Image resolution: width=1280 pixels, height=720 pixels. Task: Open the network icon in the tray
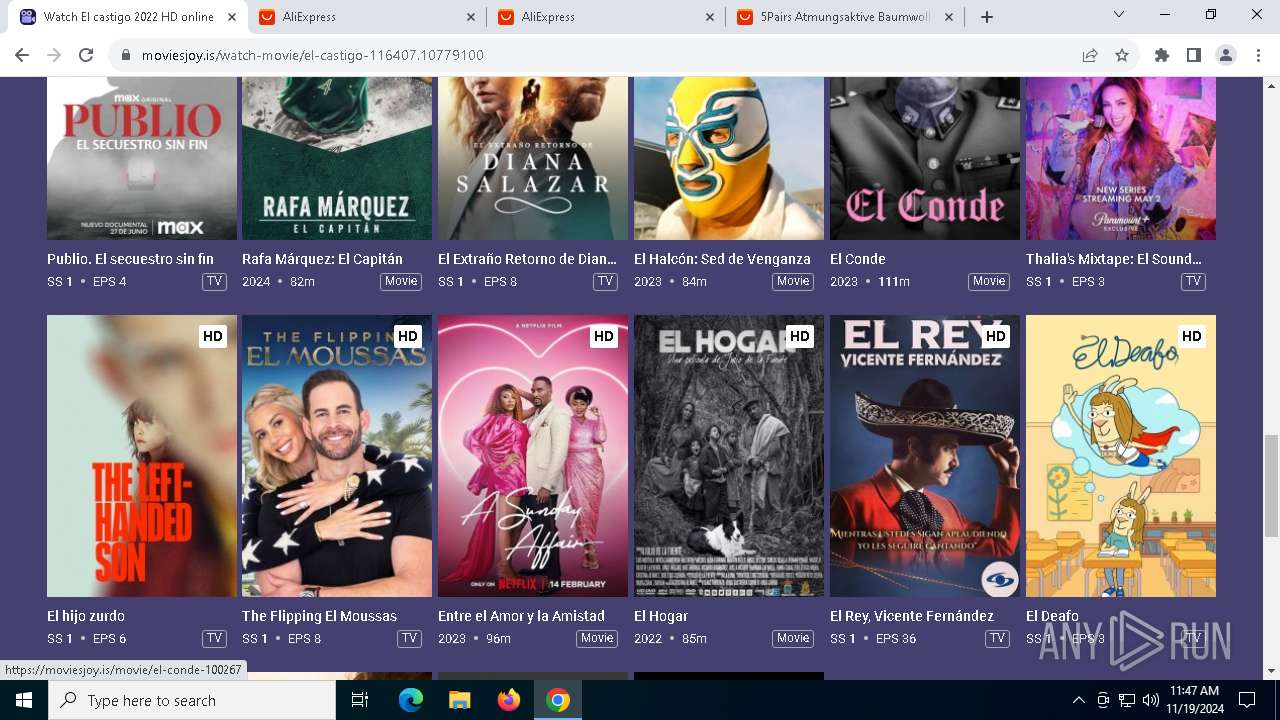coord(1127,700)
